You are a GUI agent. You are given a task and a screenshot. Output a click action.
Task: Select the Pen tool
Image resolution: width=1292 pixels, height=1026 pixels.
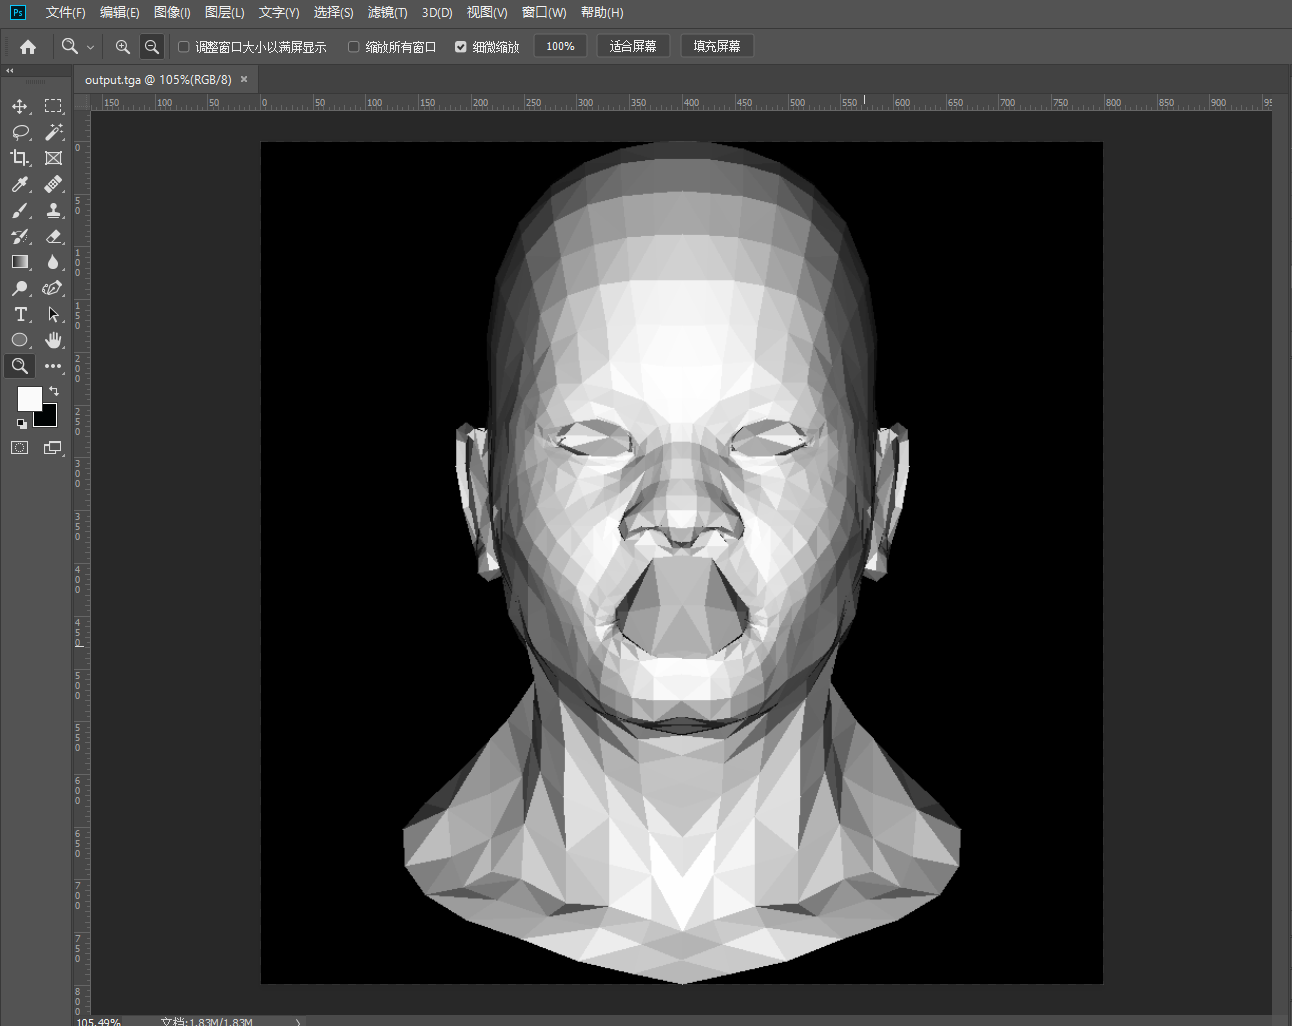pyautogui.click(x=53, y=288)
